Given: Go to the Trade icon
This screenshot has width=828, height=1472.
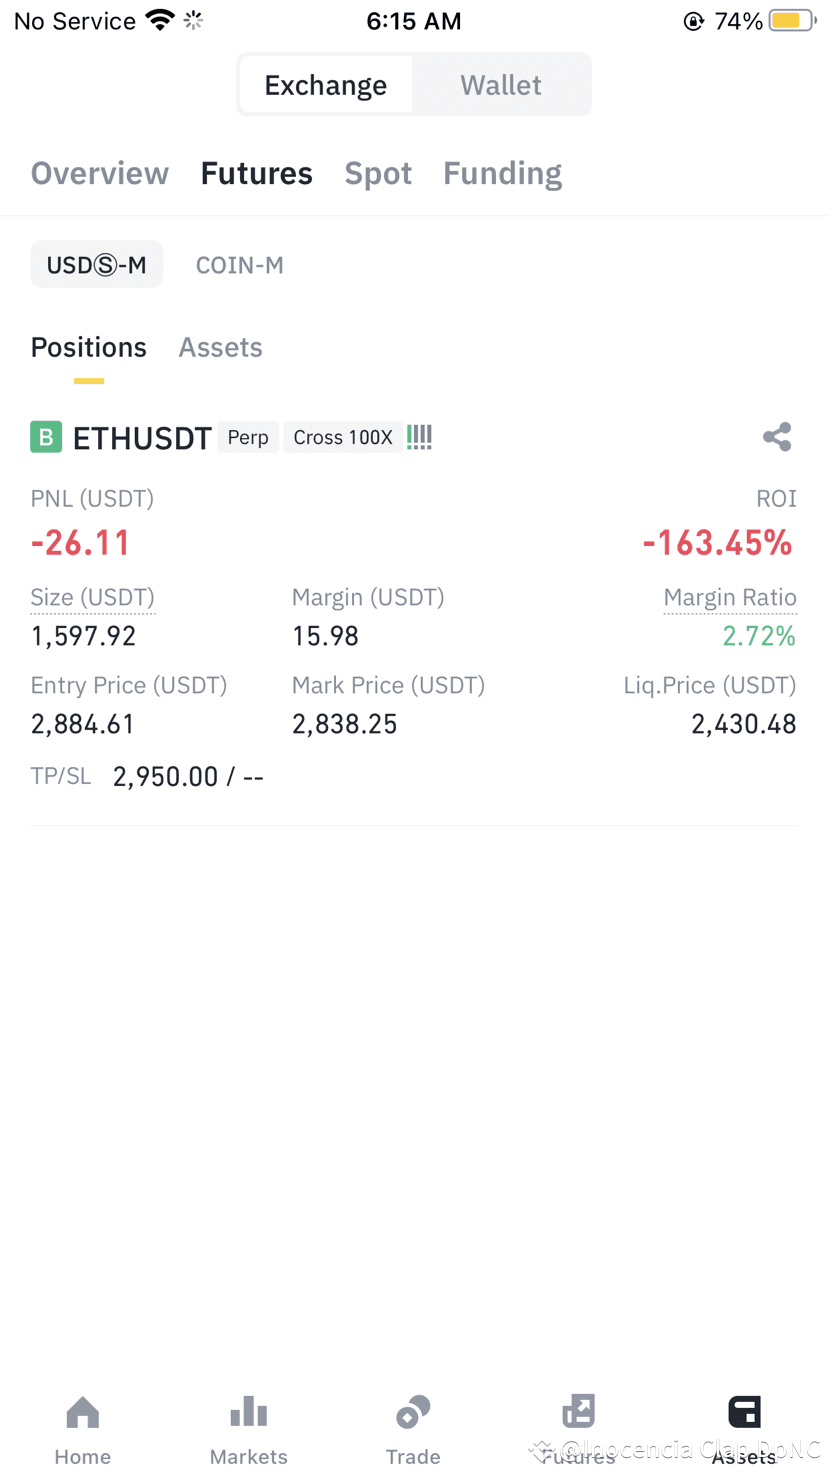Looking at the screenshot, I should pos(413,1412).
